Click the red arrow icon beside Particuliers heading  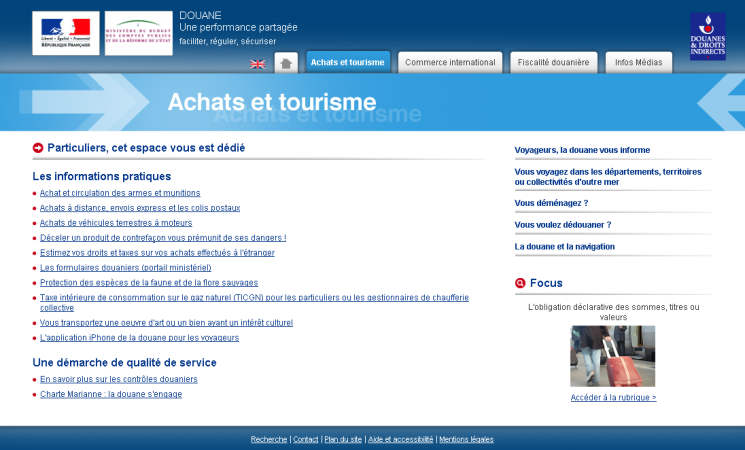(38, 148)
